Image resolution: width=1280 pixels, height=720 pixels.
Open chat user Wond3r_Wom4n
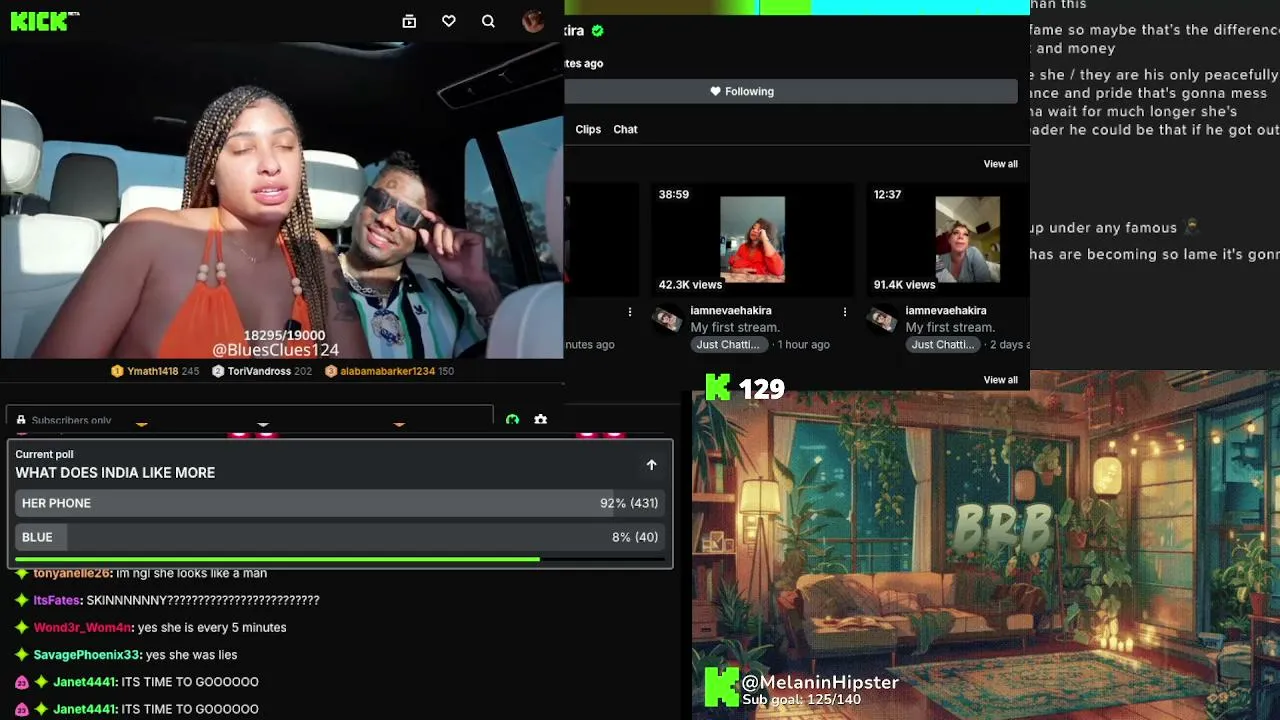pos(82,627)
